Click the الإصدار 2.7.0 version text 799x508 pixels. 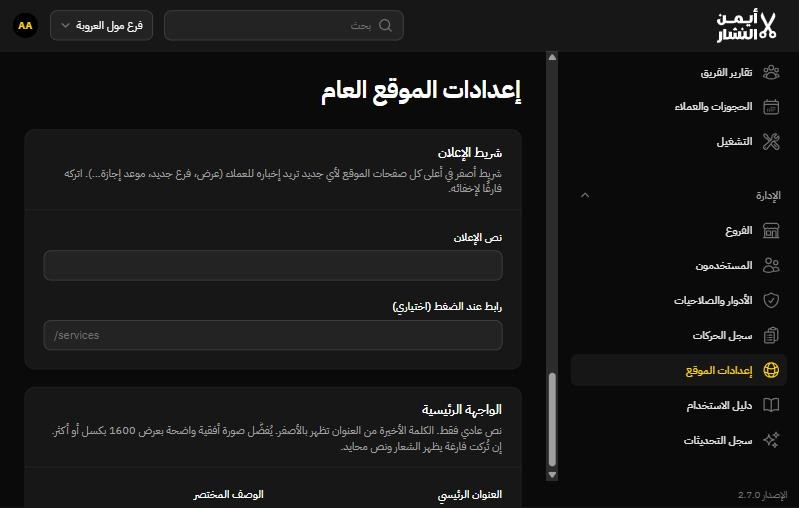(762, 495)
